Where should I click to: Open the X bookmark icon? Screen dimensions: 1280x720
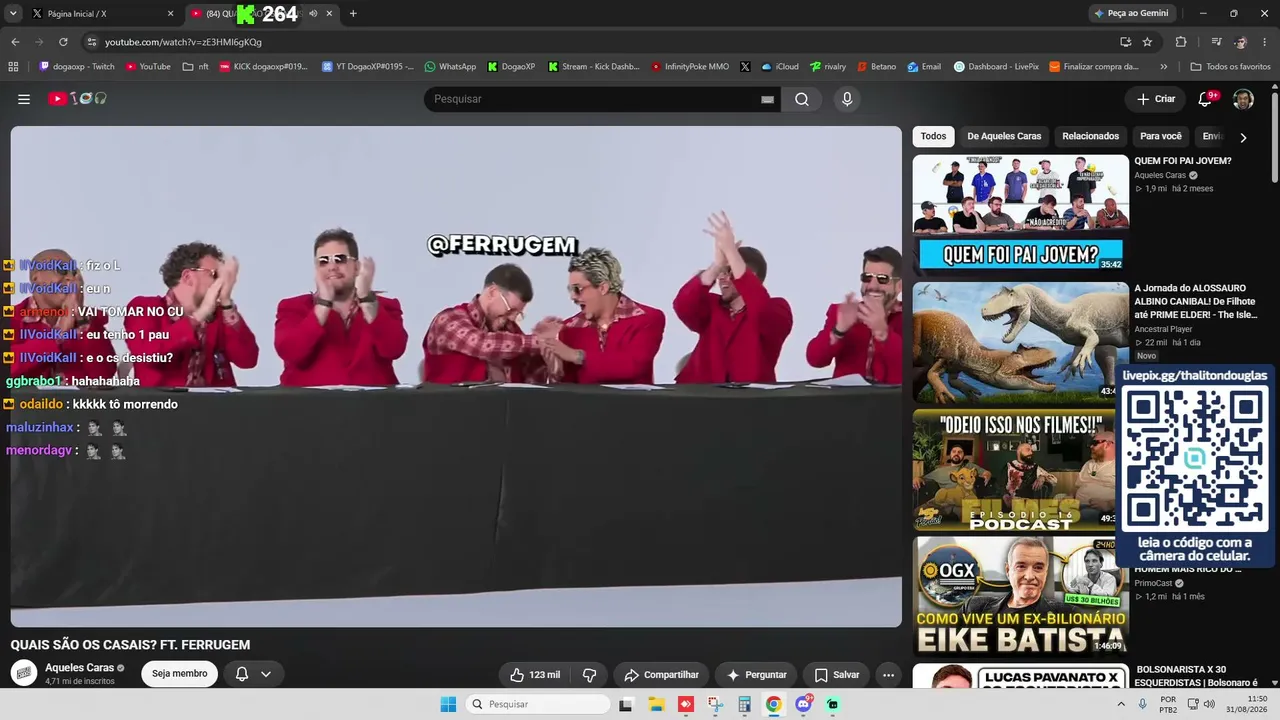click(745, 67)
